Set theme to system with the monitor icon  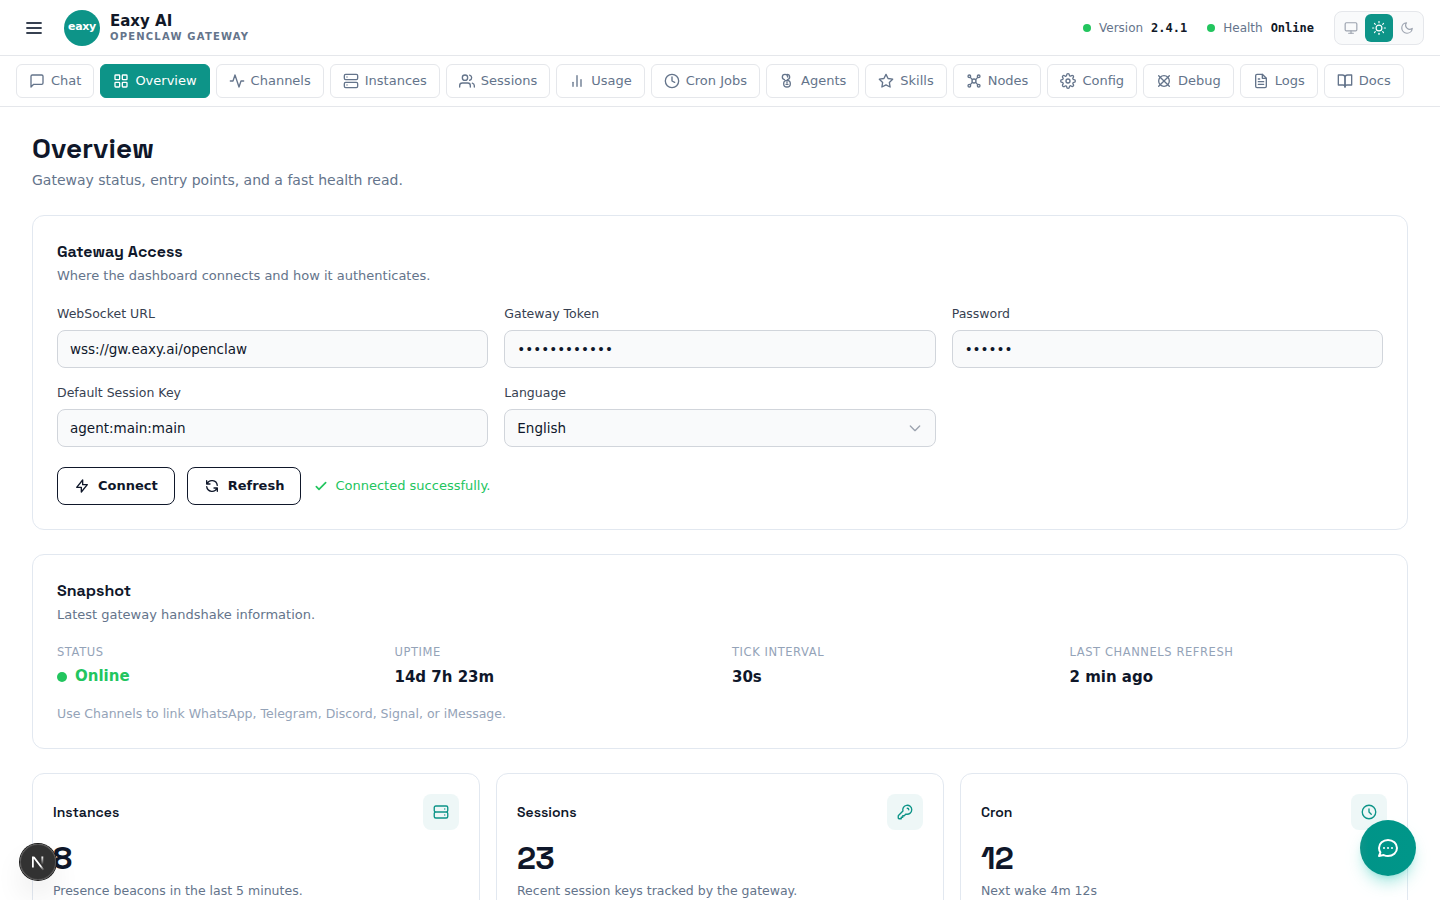tap(1351, 28)
